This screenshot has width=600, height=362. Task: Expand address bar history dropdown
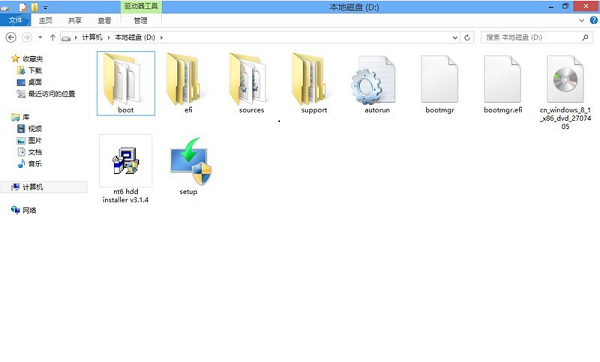[x=455, y=38]
